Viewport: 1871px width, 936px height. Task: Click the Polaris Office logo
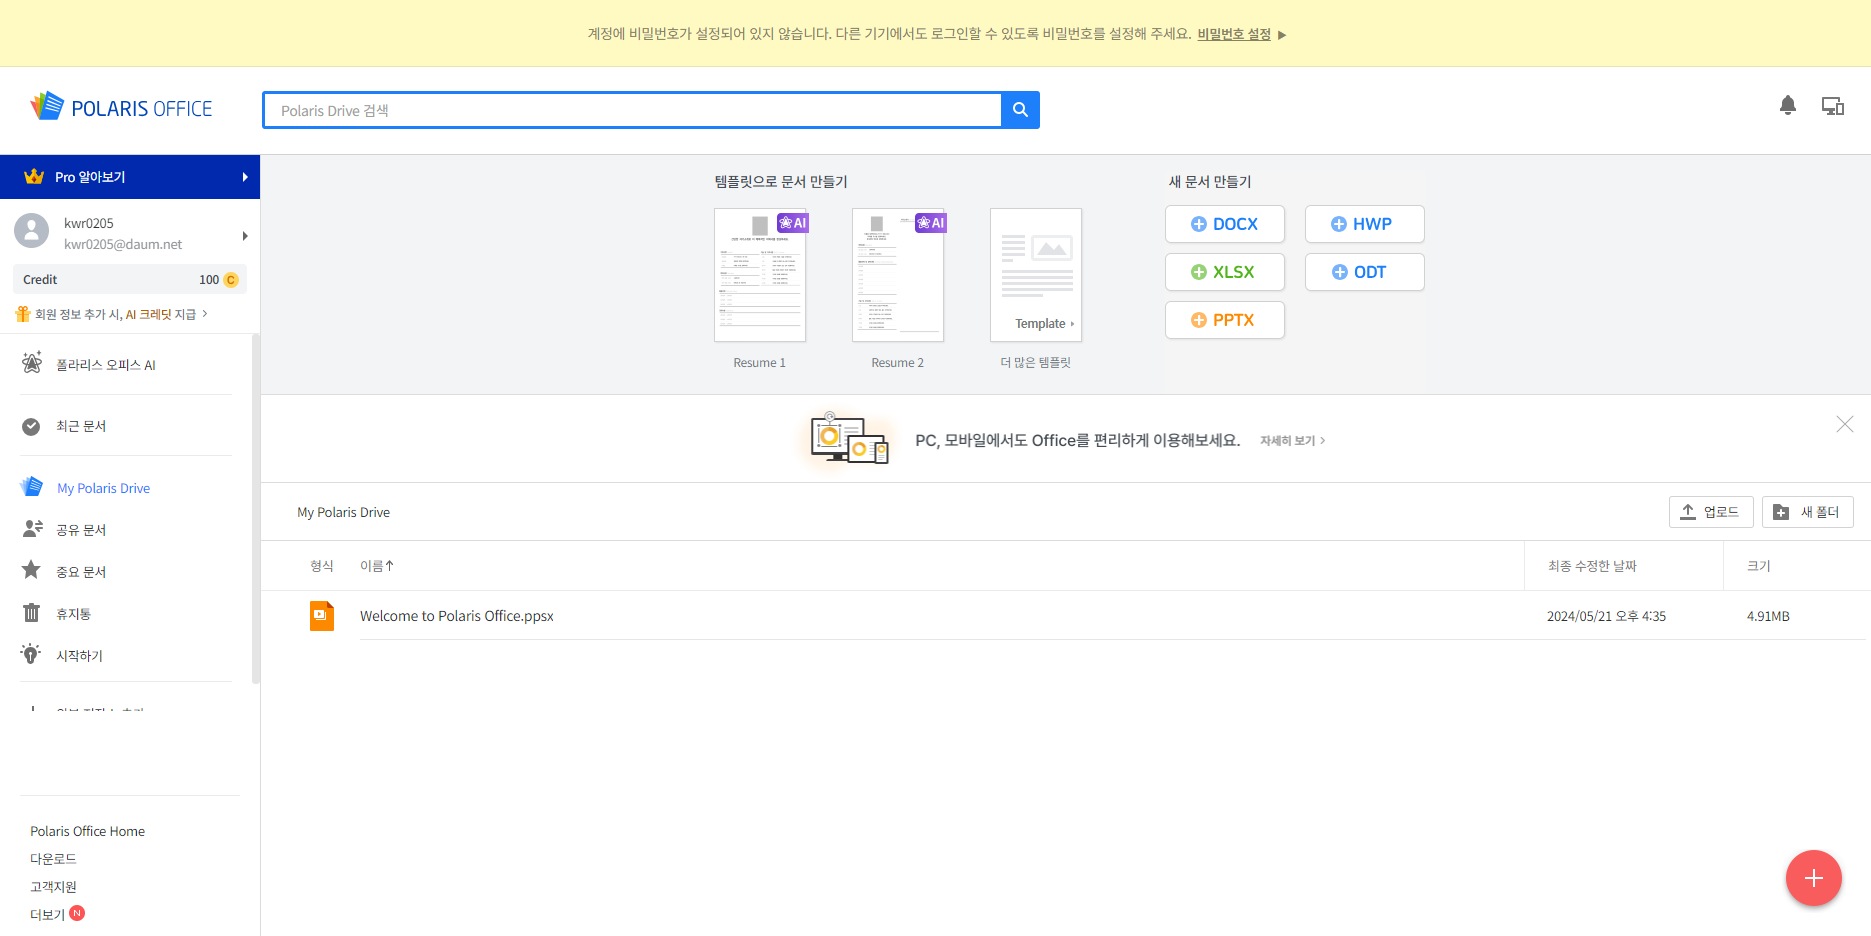121,107
